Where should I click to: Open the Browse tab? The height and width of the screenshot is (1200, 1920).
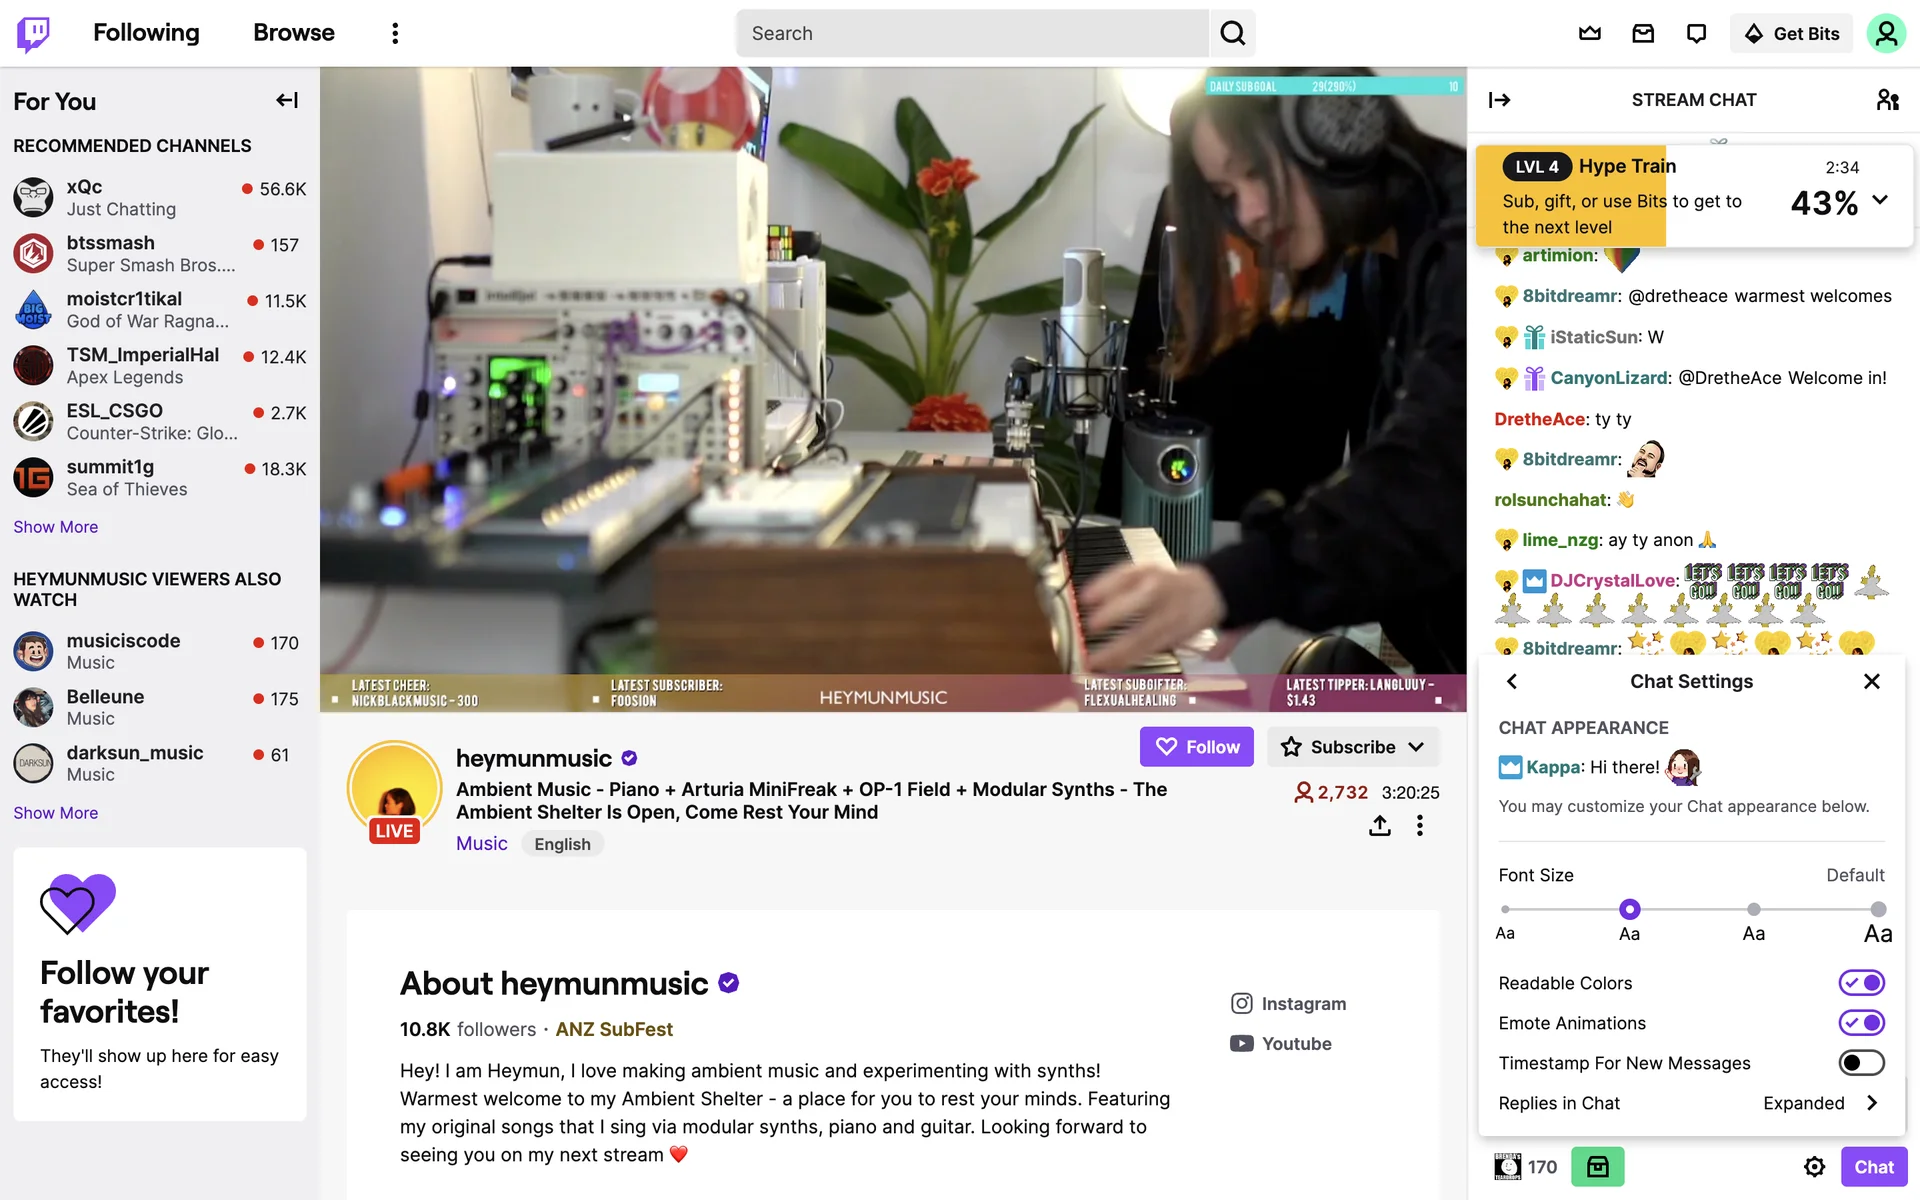pyautogui.click(x=294, y=33)
